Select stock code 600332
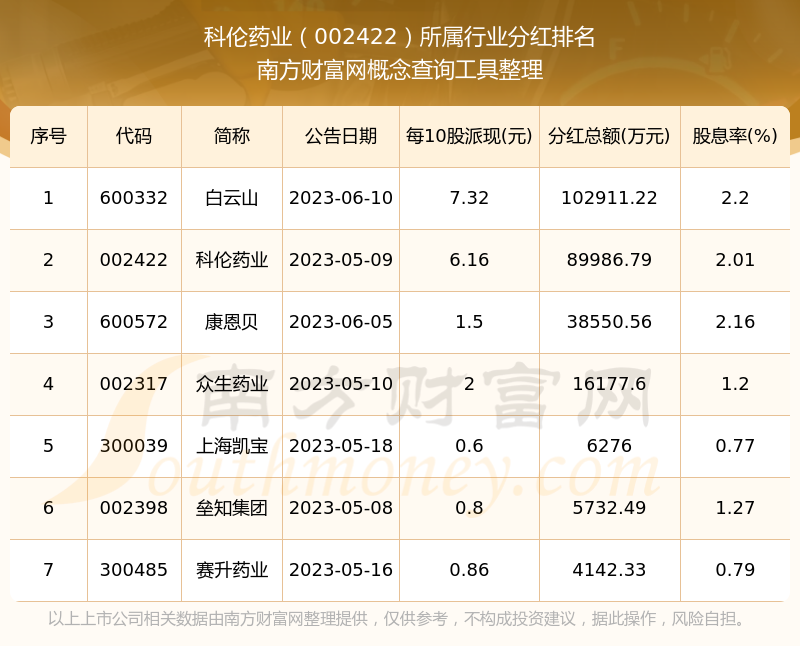The height and width of the screenshot is (646, 800). [x=134, y=198]
